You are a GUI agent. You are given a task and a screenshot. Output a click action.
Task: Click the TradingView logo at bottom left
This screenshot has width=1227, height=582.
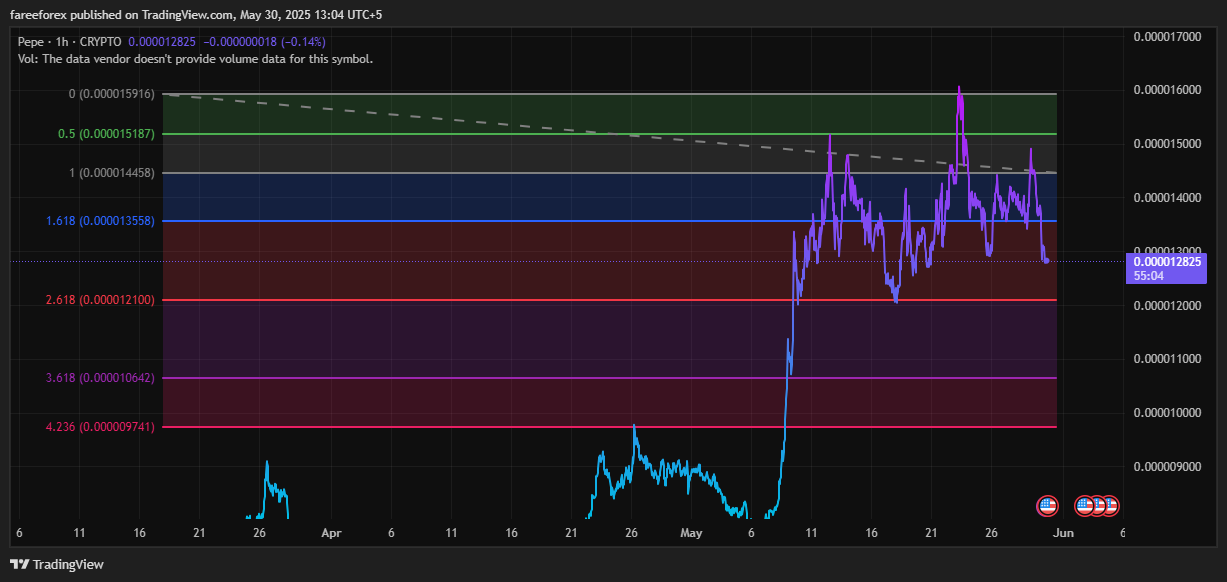pos(57,564)
